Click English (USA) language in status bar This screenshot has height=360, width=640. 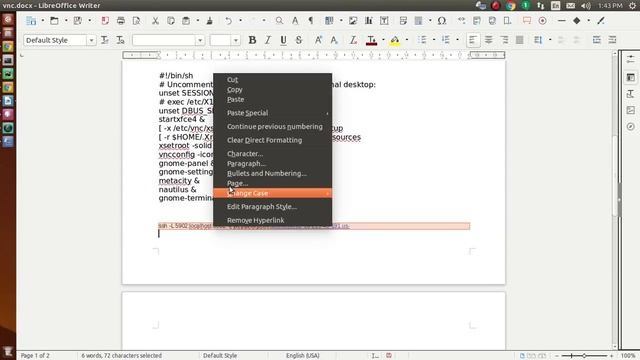click(x=303, y=356)
